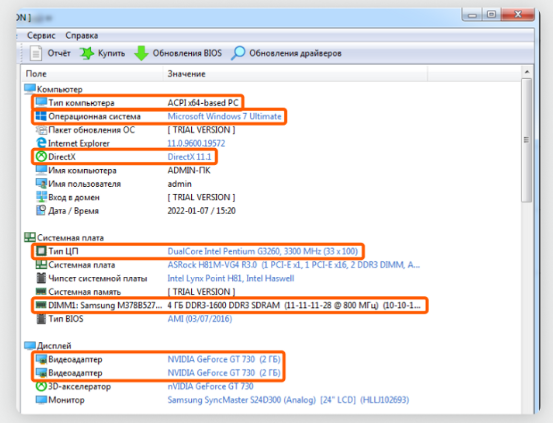Click the Тип ЦП processor icon
553x423 pixels.
tap(41, 251)
